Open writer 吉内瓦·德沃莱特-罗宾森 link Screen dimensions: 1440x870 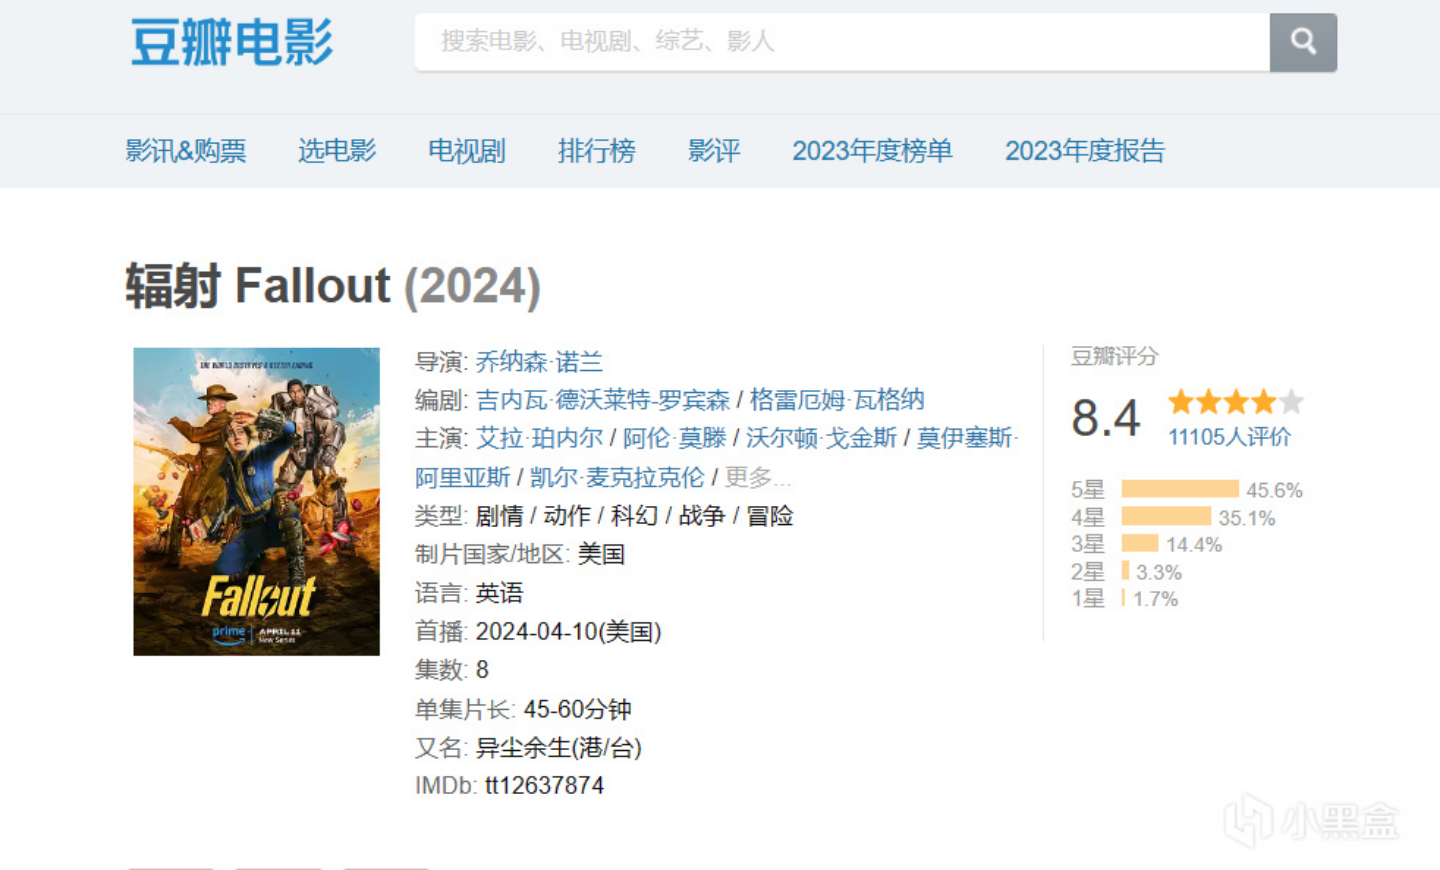603,400
